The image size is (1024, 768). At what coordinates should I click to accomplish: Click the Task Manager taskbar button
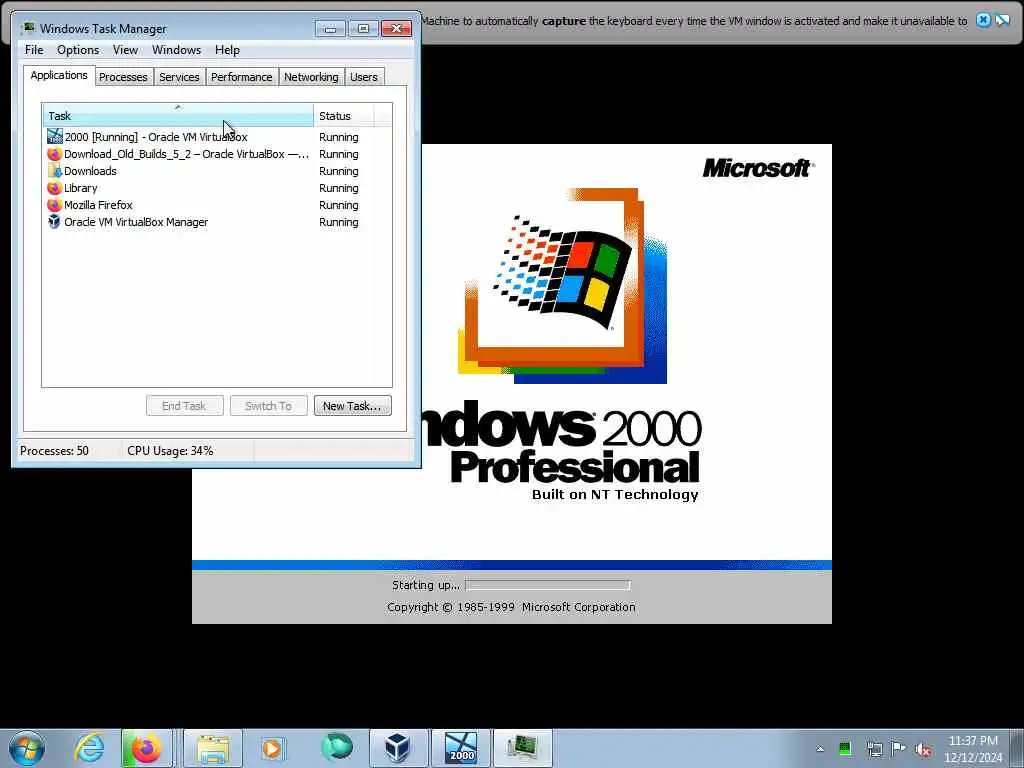[523, 748]
